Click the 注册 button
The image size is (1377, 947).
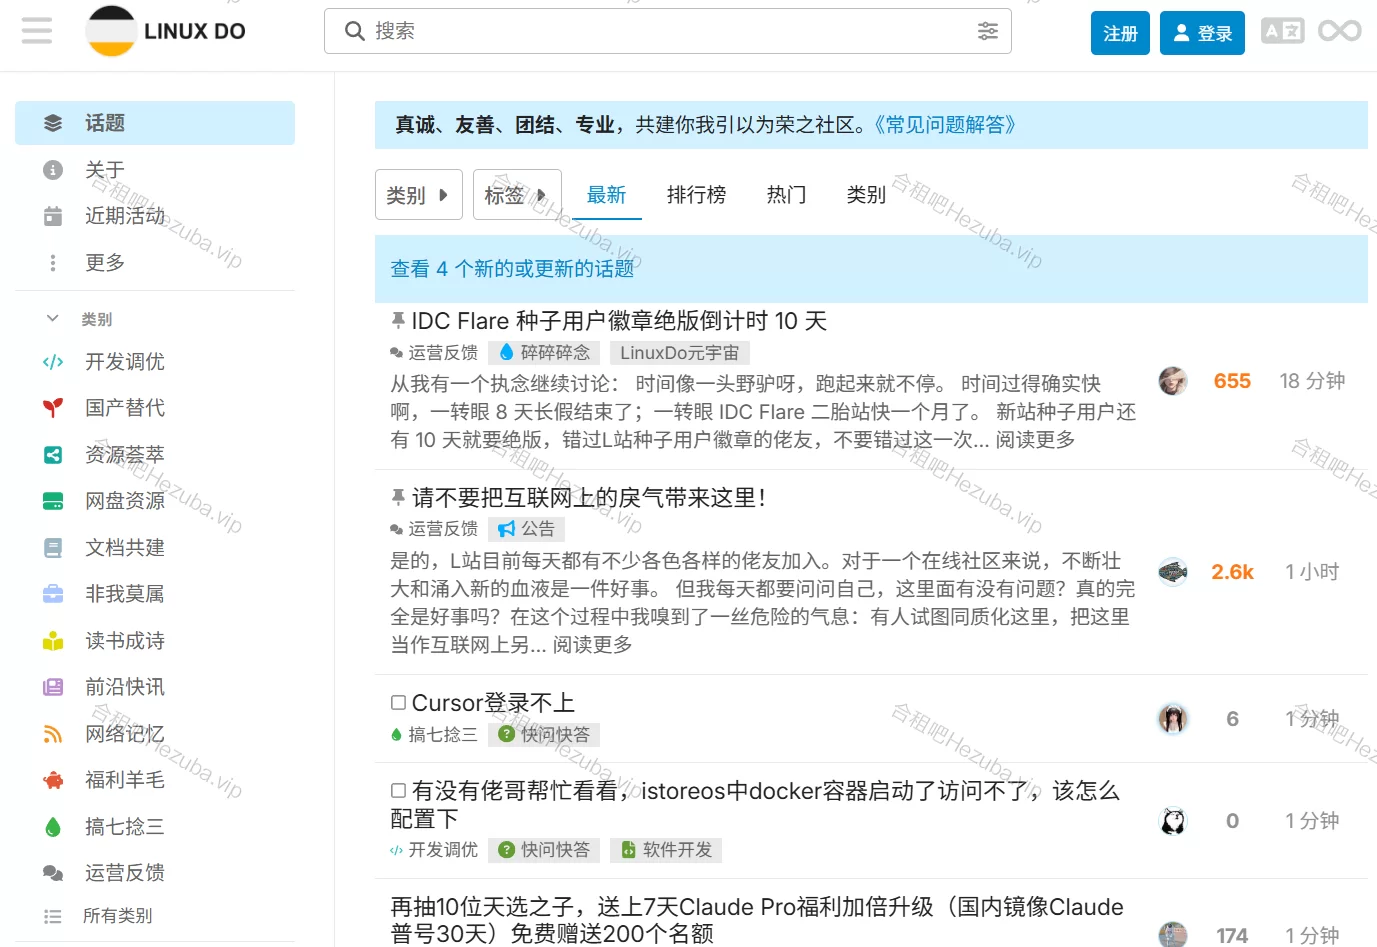tap(1120, 33)
